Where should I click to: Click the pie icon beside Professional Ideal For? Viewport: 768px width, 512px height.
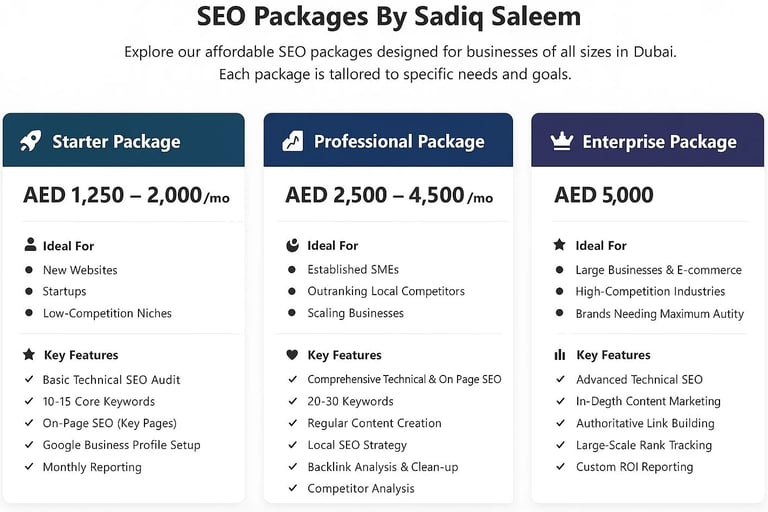pos(292,245)
